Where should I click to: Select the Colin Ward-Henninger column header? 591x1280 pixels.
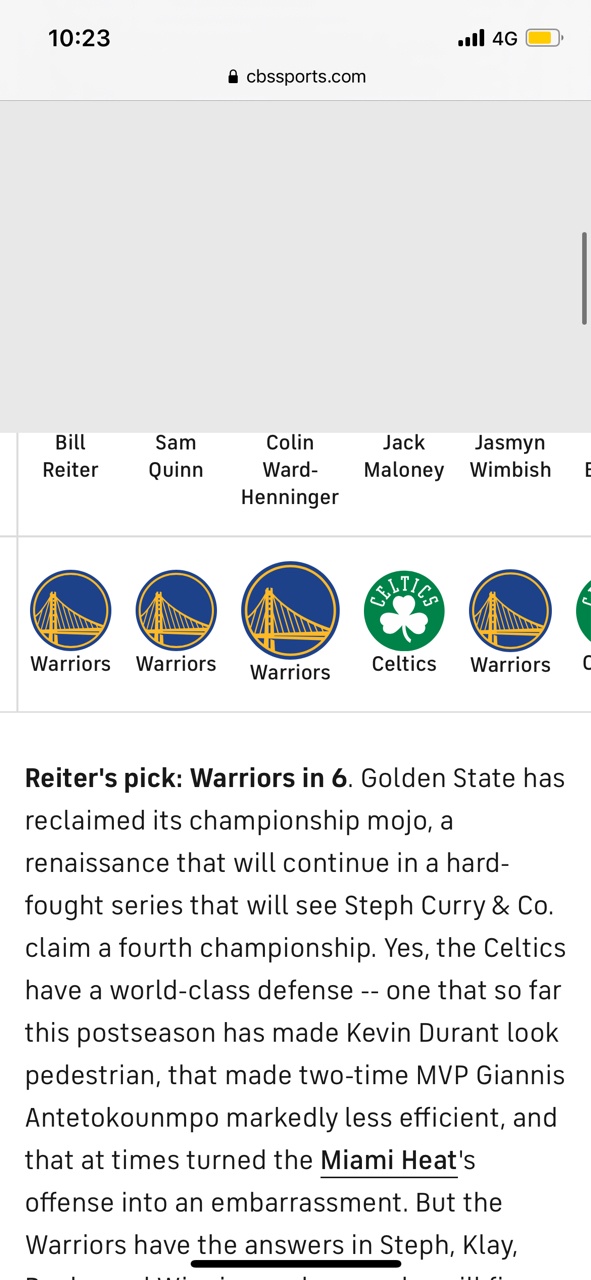tap(290, 469)
